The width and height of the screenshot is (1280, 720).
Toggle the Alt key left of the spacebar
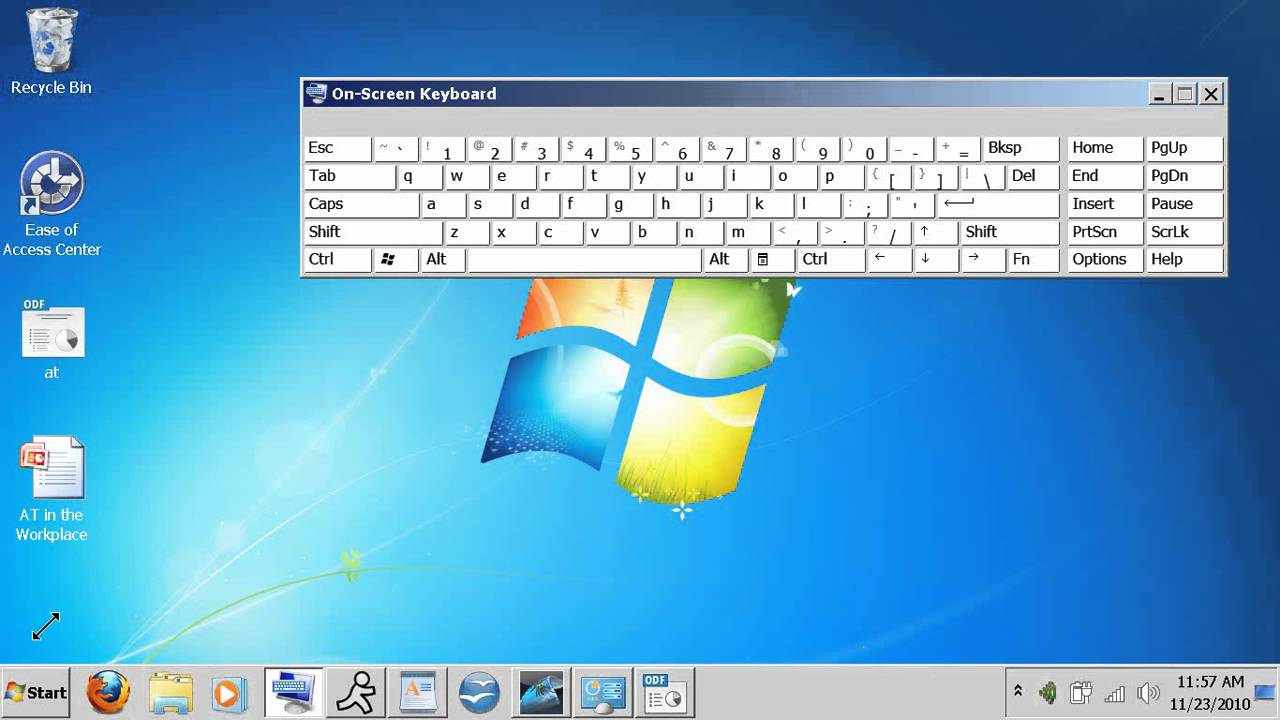[x=444, y=260]
